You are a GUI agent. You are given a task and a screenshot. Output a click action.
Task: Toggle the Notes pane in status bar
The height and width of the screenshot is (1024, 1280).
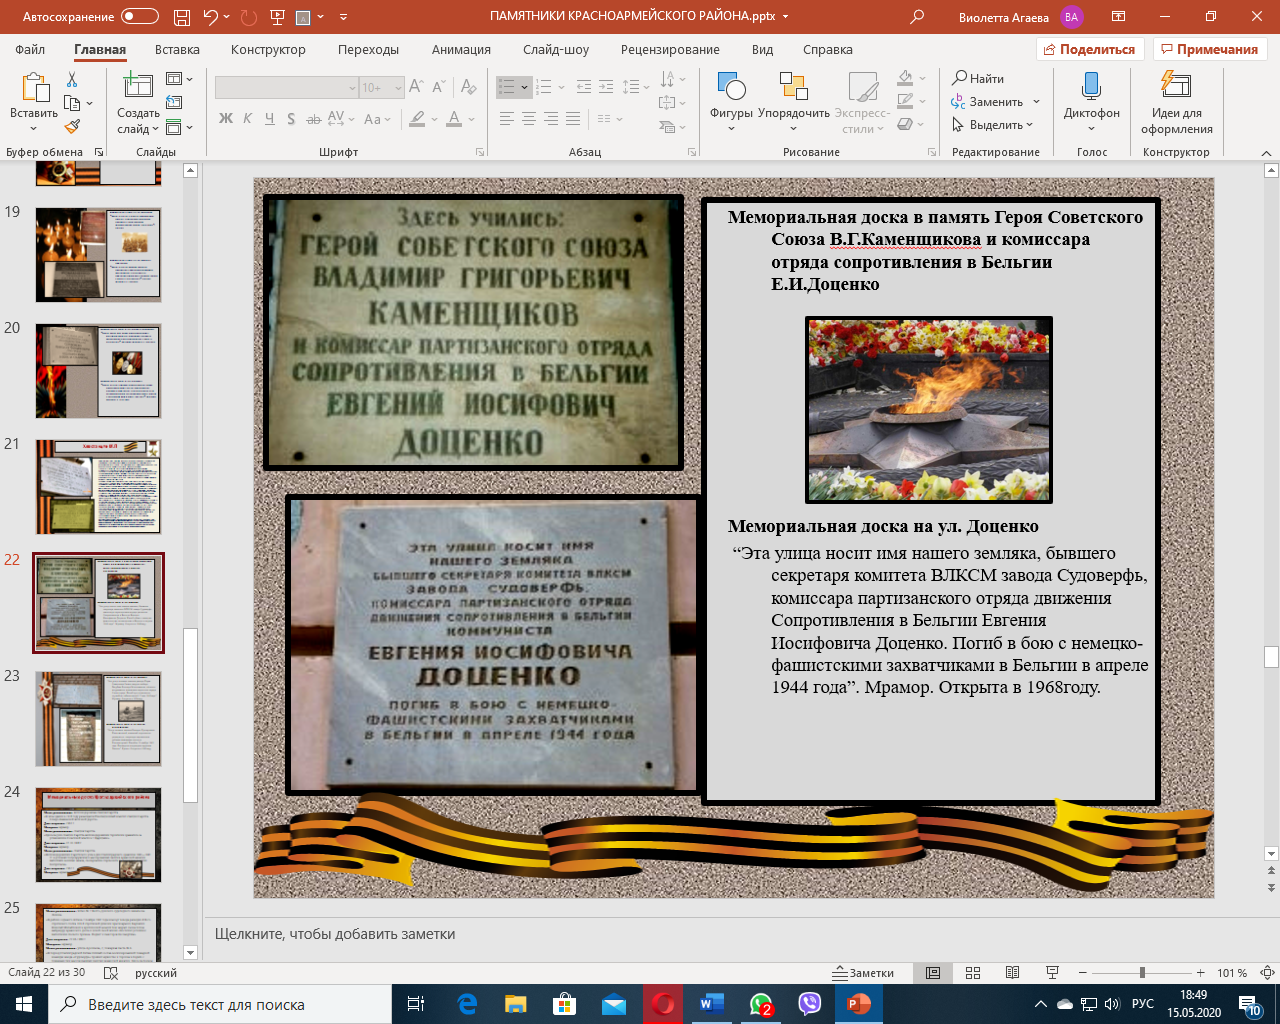[864, 973]
